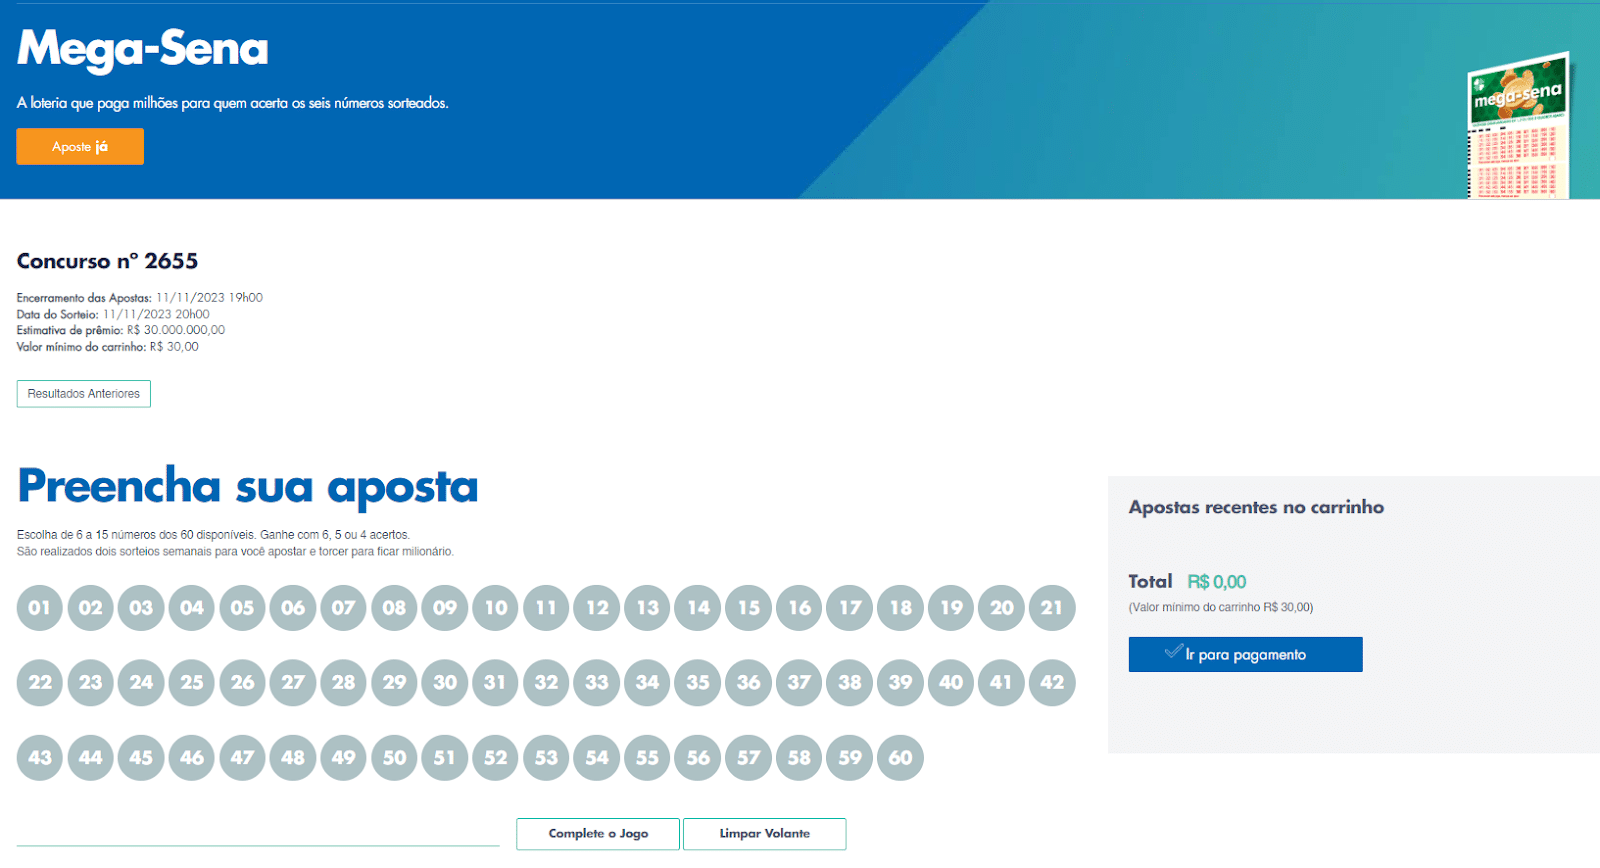Choose number 28
Screen dimensions: 1600x868
tap(344, 683)
